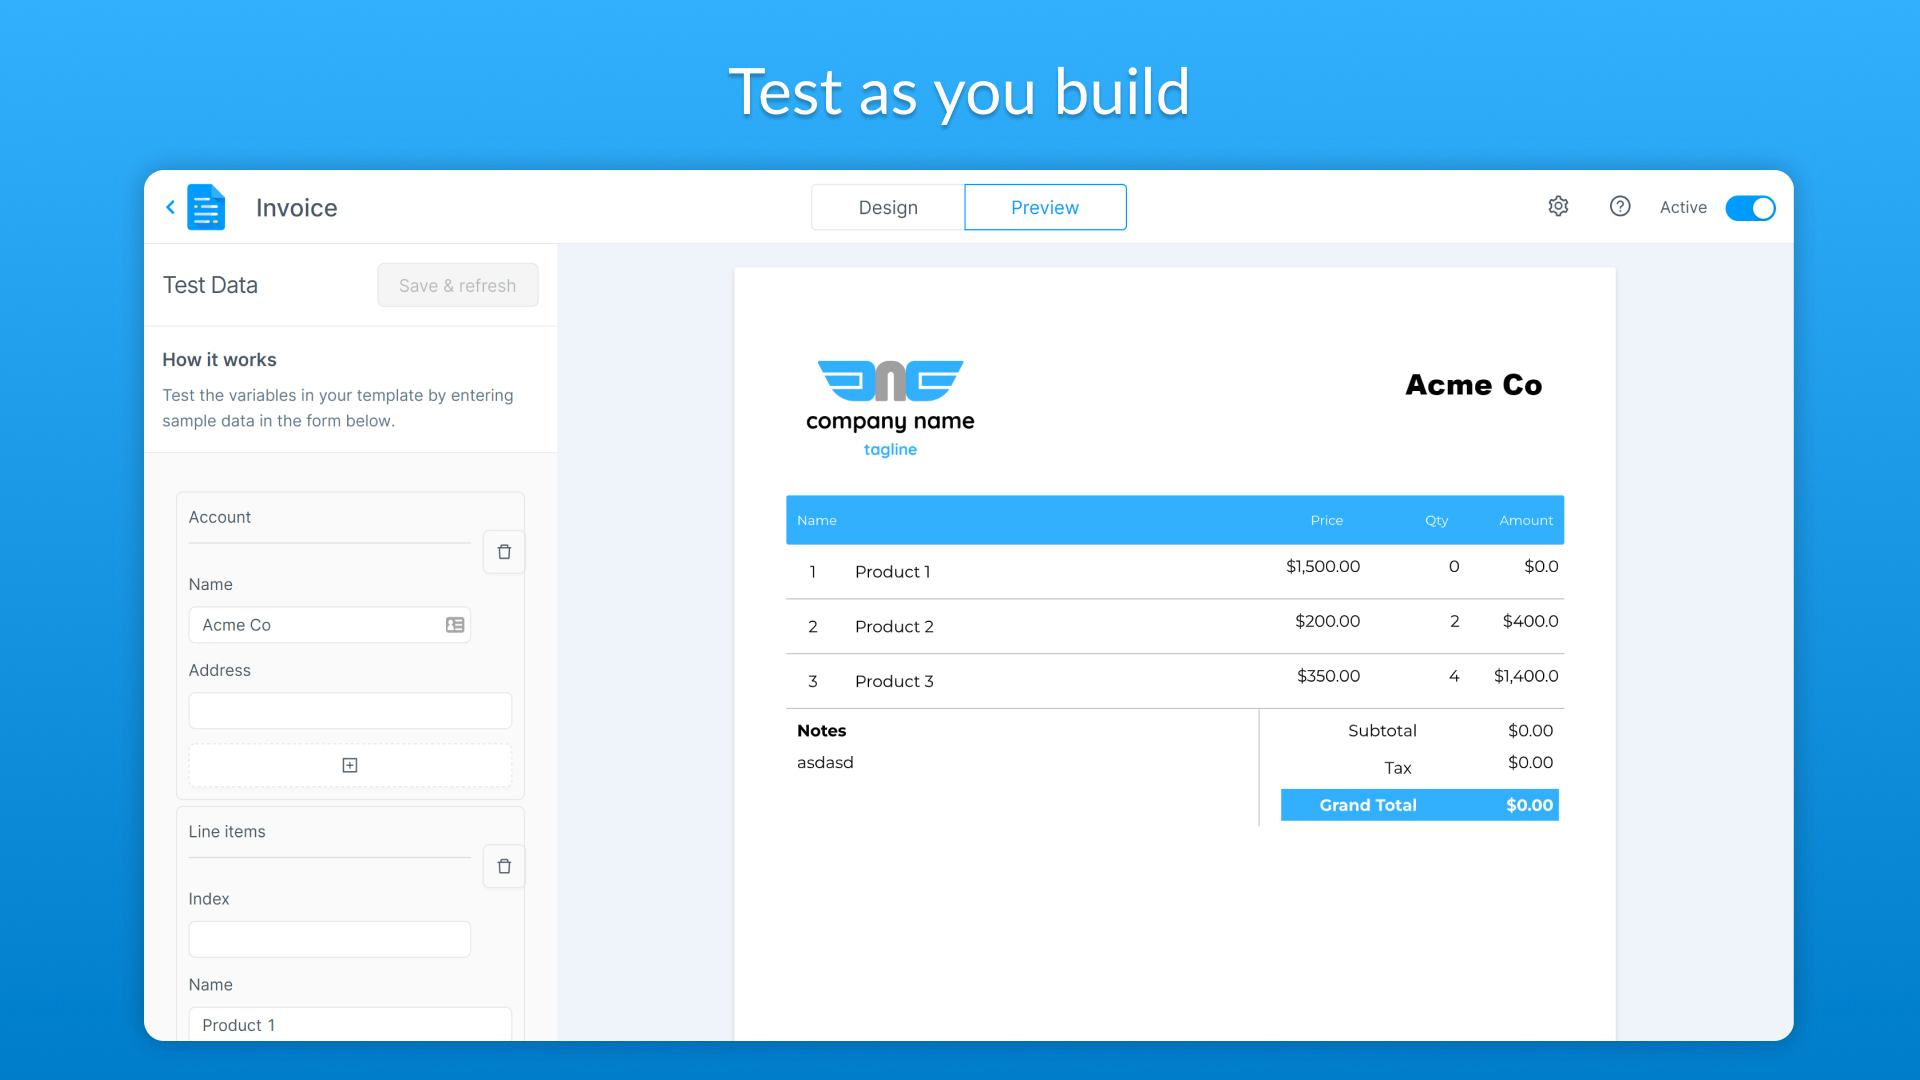Click the Grand Total highlighted row in preview
Image resolution: width=1920 pixels, height=1080 pixels.
[1419, 804]
